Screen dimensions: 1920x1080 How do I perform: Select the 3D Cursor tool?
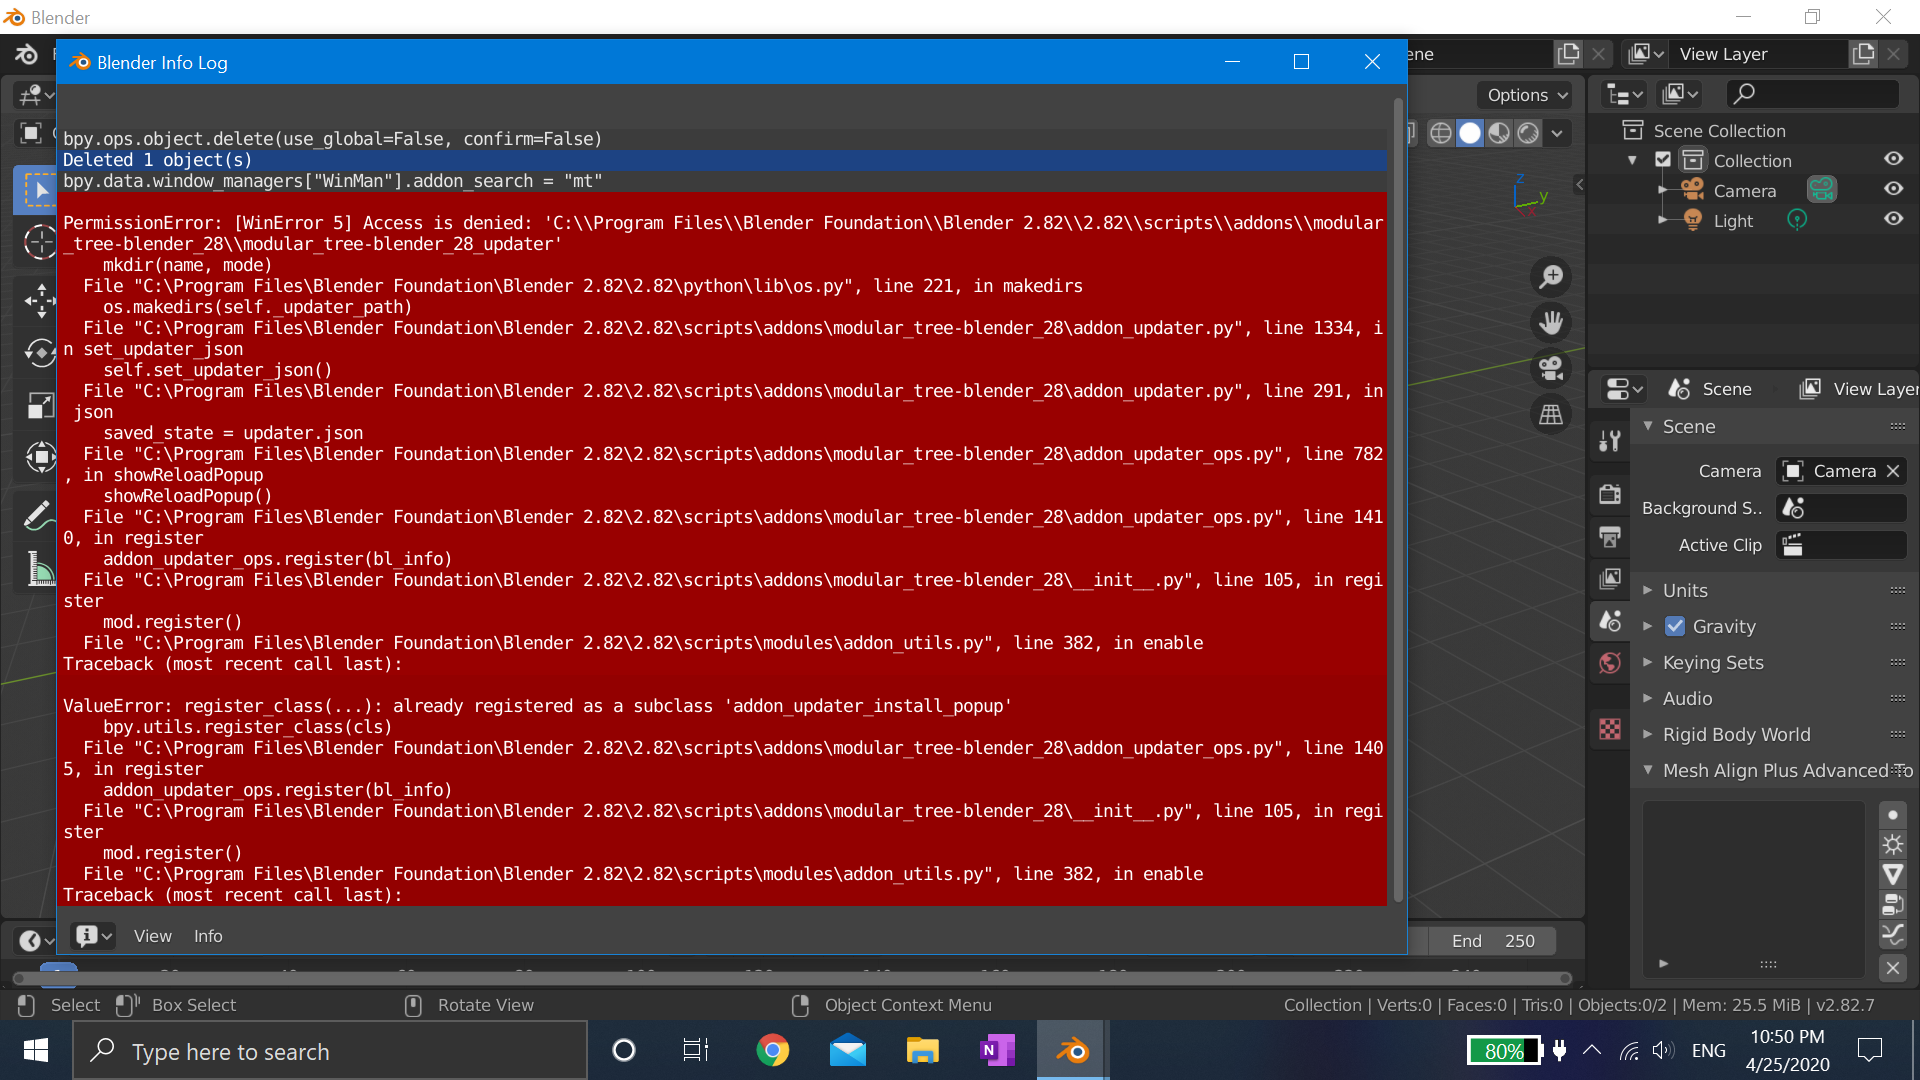click(x=40, y=243)
